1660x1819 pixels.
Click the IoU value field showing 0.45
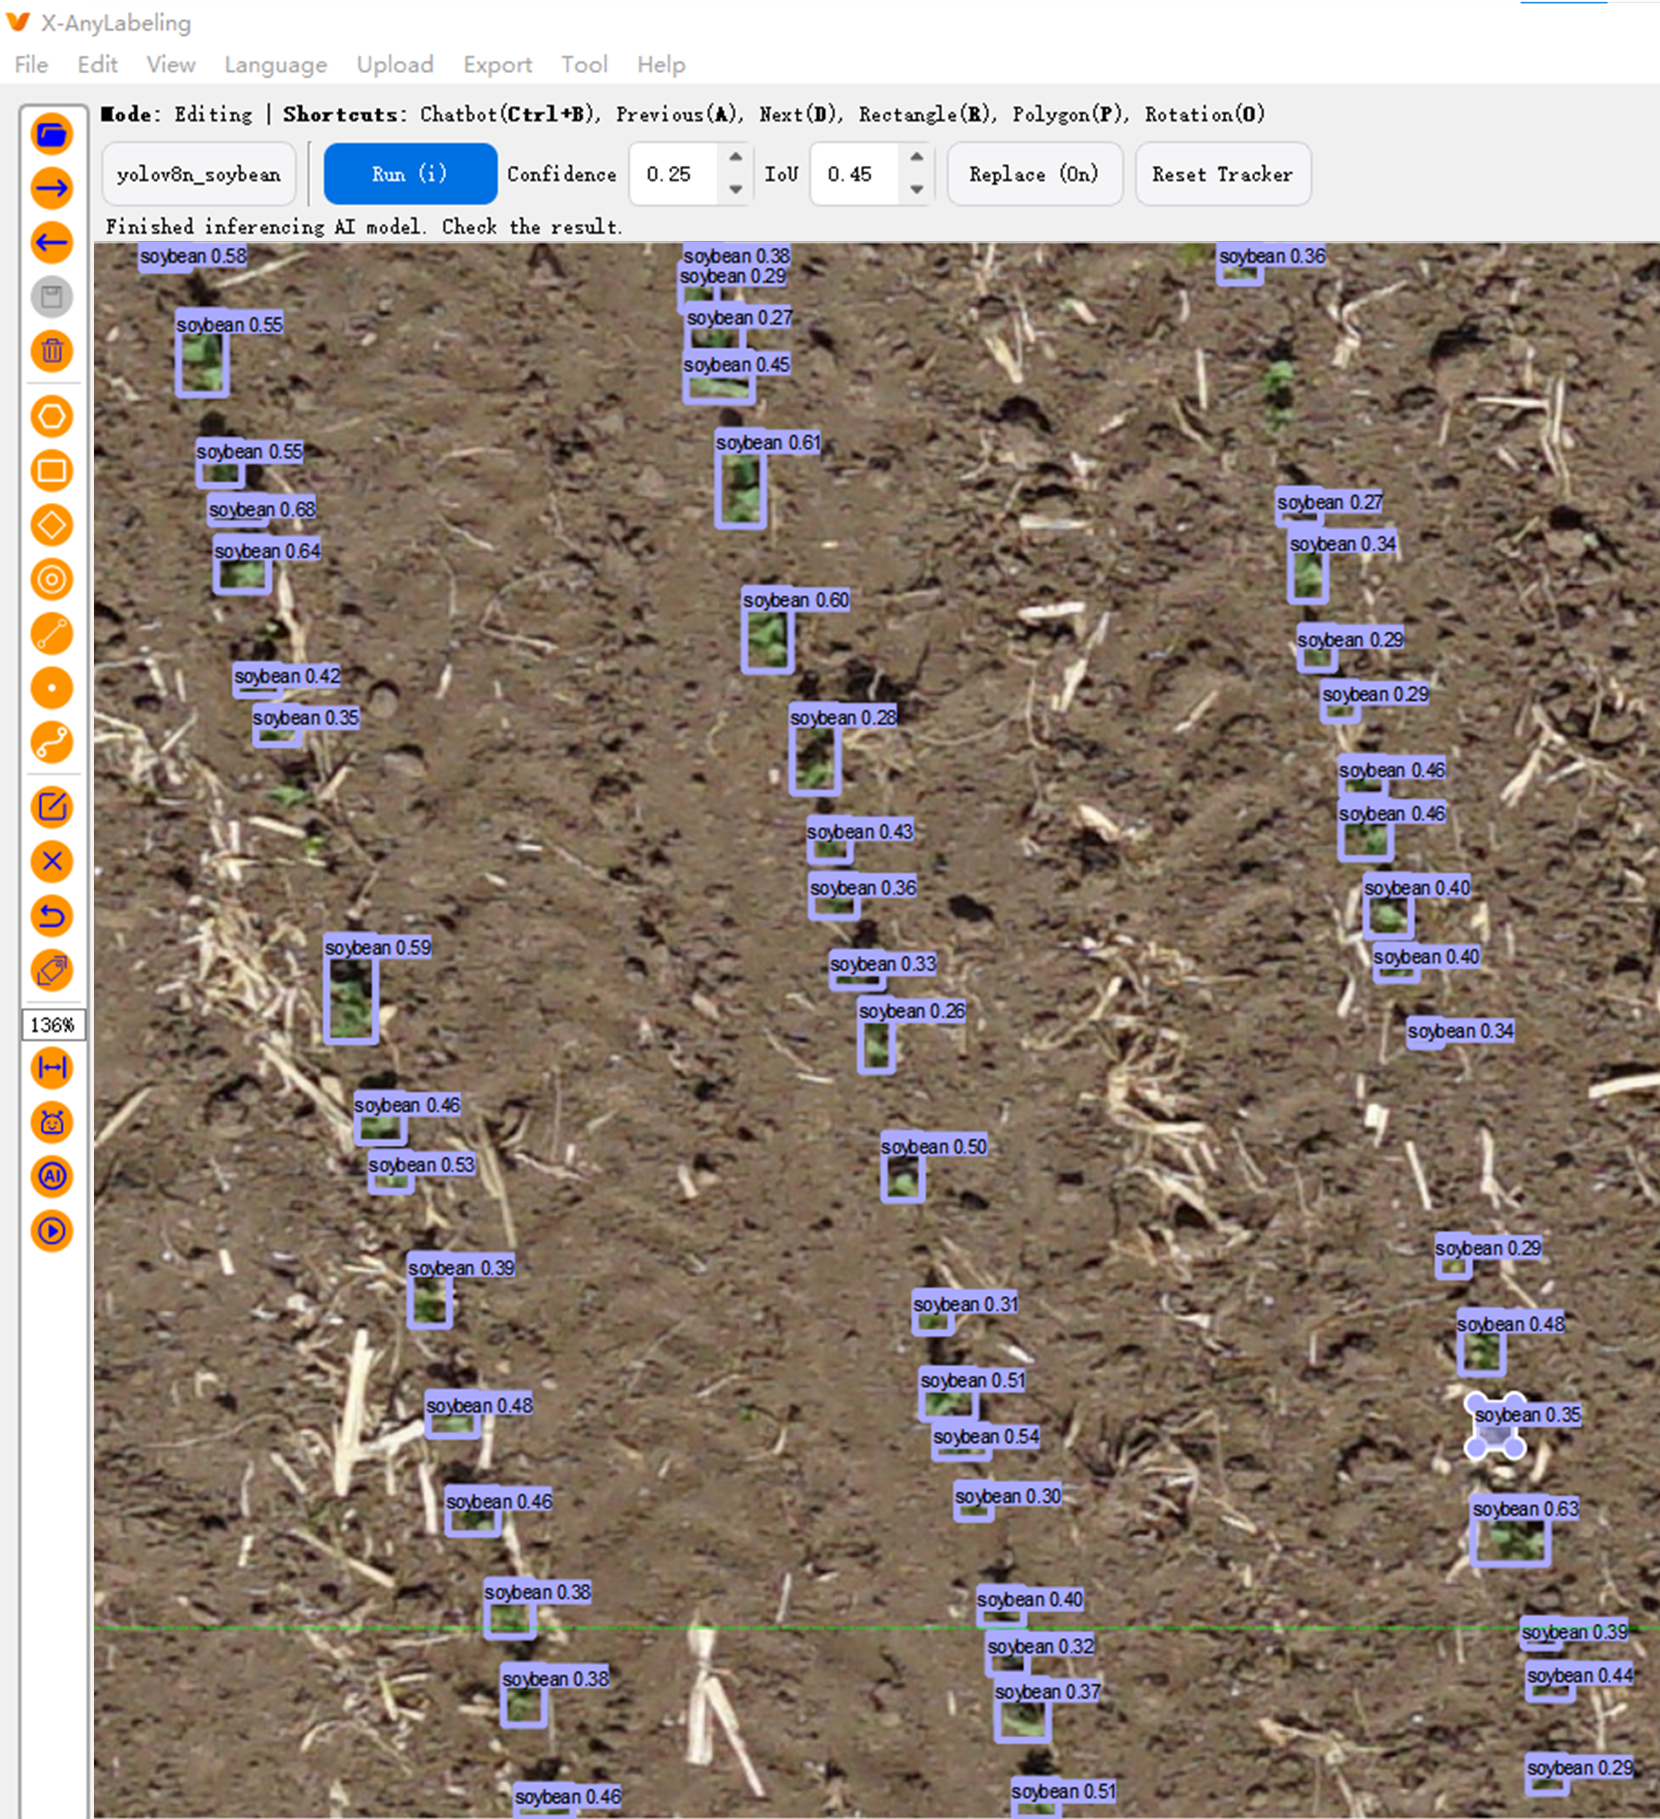tap(853, 174)
